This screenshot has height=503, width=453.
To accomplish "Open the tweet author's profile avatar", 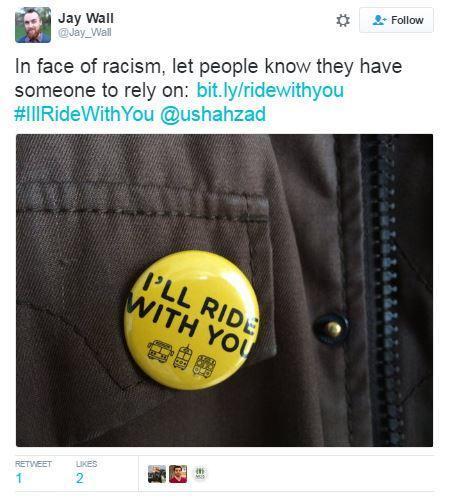I will point(33,25).
